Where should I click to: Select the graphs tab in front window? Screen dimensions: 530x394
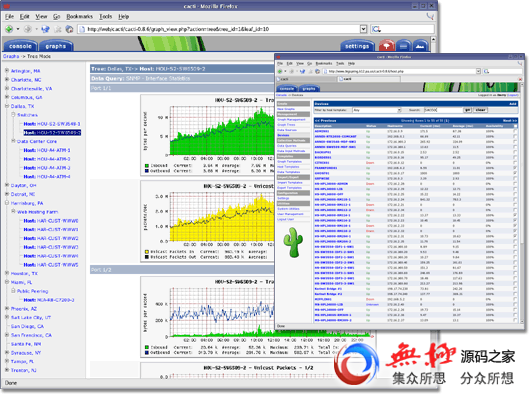[309, 89]
